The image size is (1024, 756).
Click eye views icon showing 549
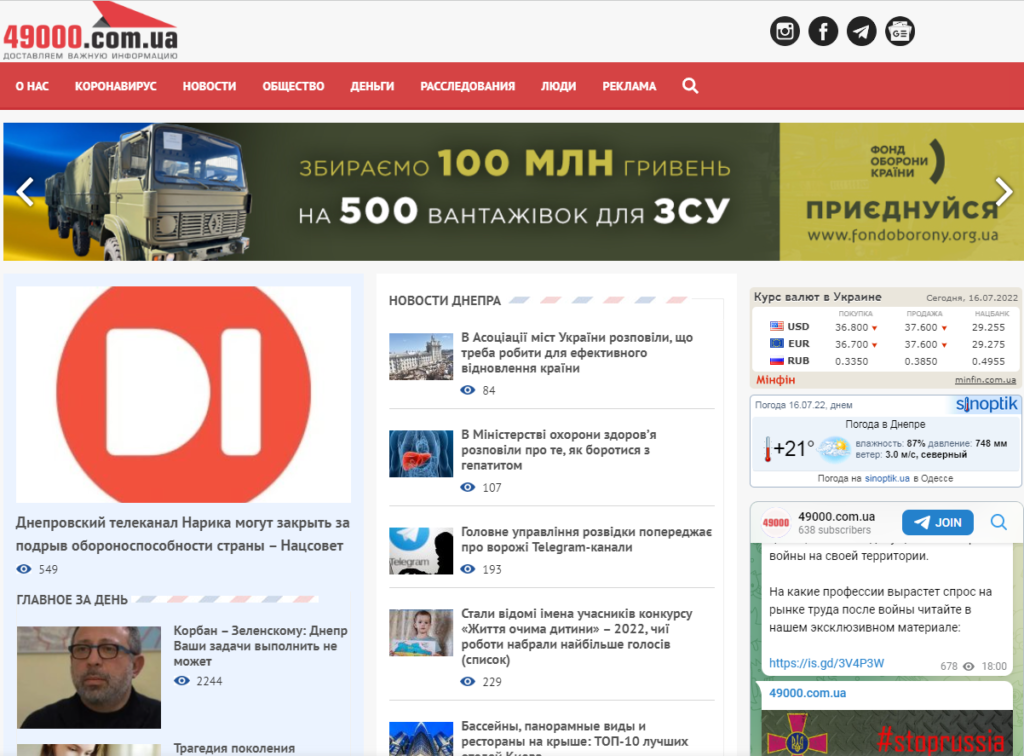(24, 569)
